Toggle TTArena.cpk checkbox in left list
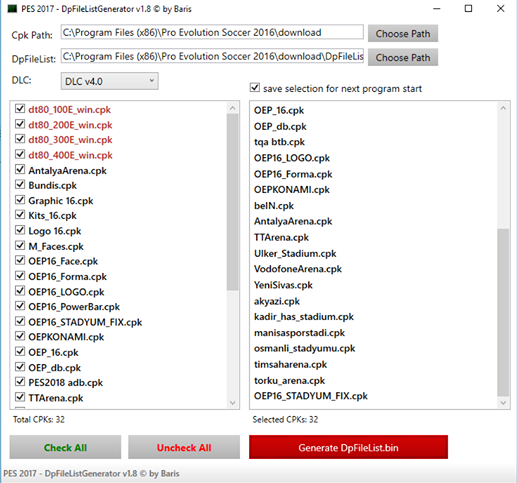 click(x=20, y=397)
